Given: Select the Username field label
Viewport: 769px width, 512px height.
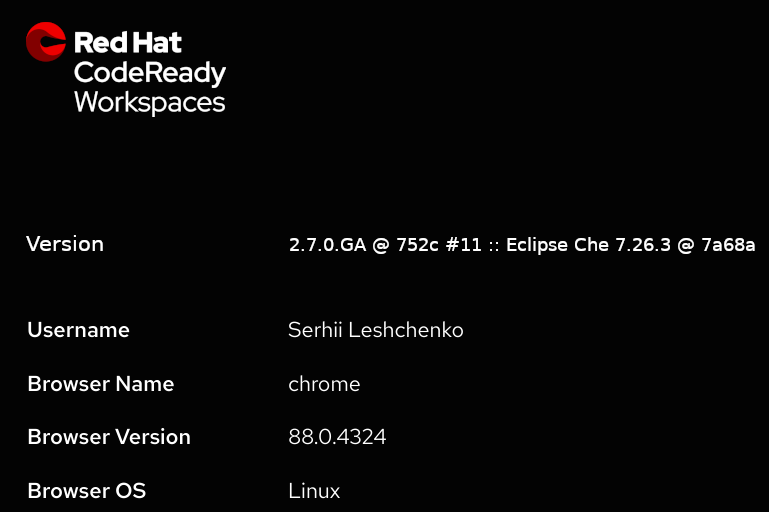Looking at the screenshot, I should click(x=78, y=330).
